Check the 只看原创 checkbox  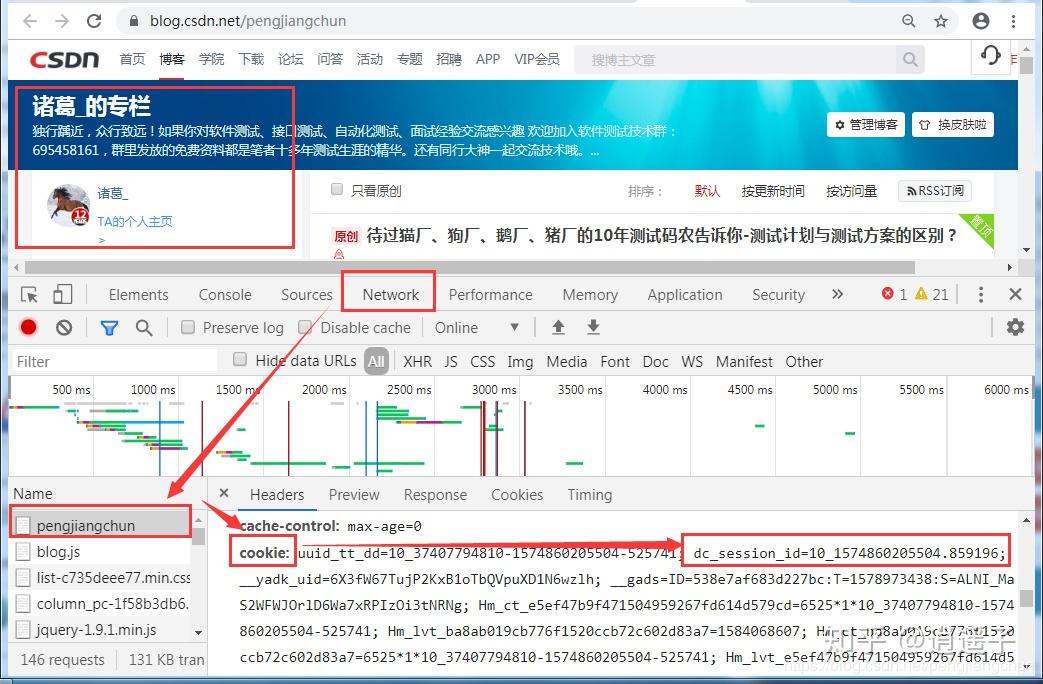point(337,190)
